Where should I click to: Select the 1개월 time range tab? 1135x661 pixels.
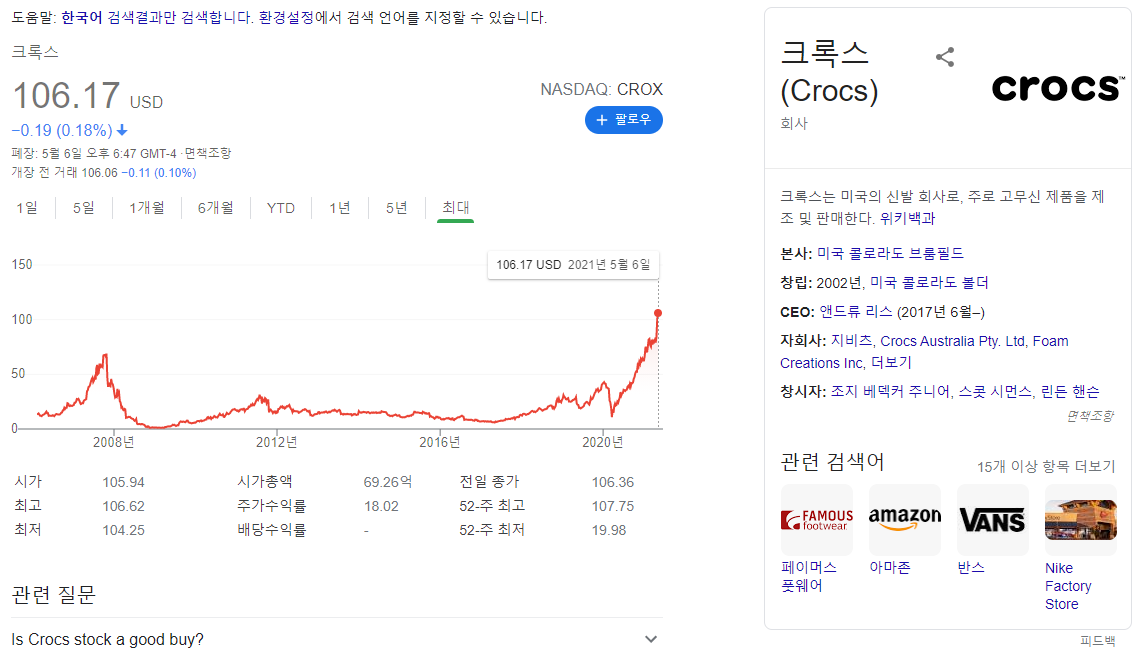[x=146, y=208]
